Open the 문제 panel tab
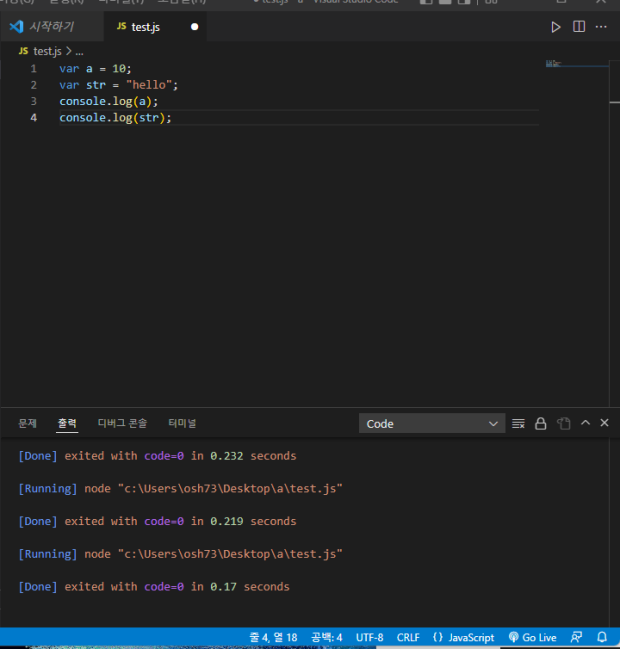 [27, 423]
